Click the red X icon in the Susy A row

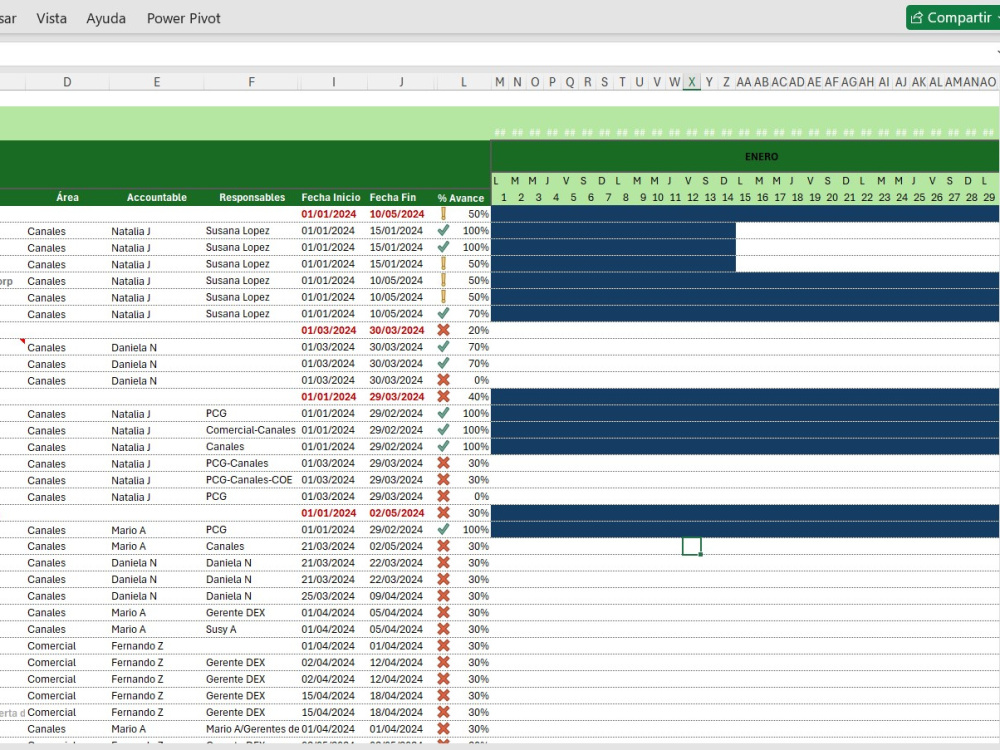pyautogui.click(x=443, y=629)
